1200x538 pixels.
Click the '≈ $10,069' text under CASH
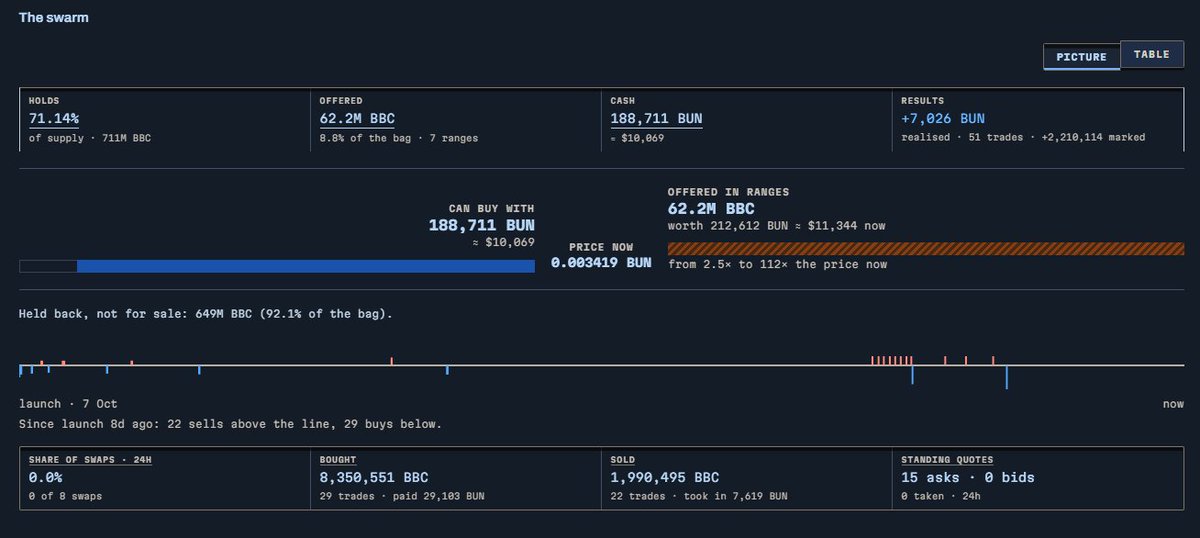tap(637, 137)
